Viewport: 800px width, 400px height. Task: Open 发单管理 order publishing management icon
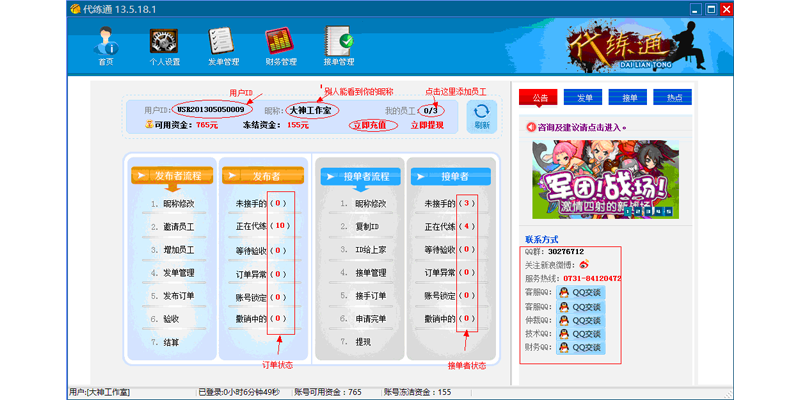point(223,46)
